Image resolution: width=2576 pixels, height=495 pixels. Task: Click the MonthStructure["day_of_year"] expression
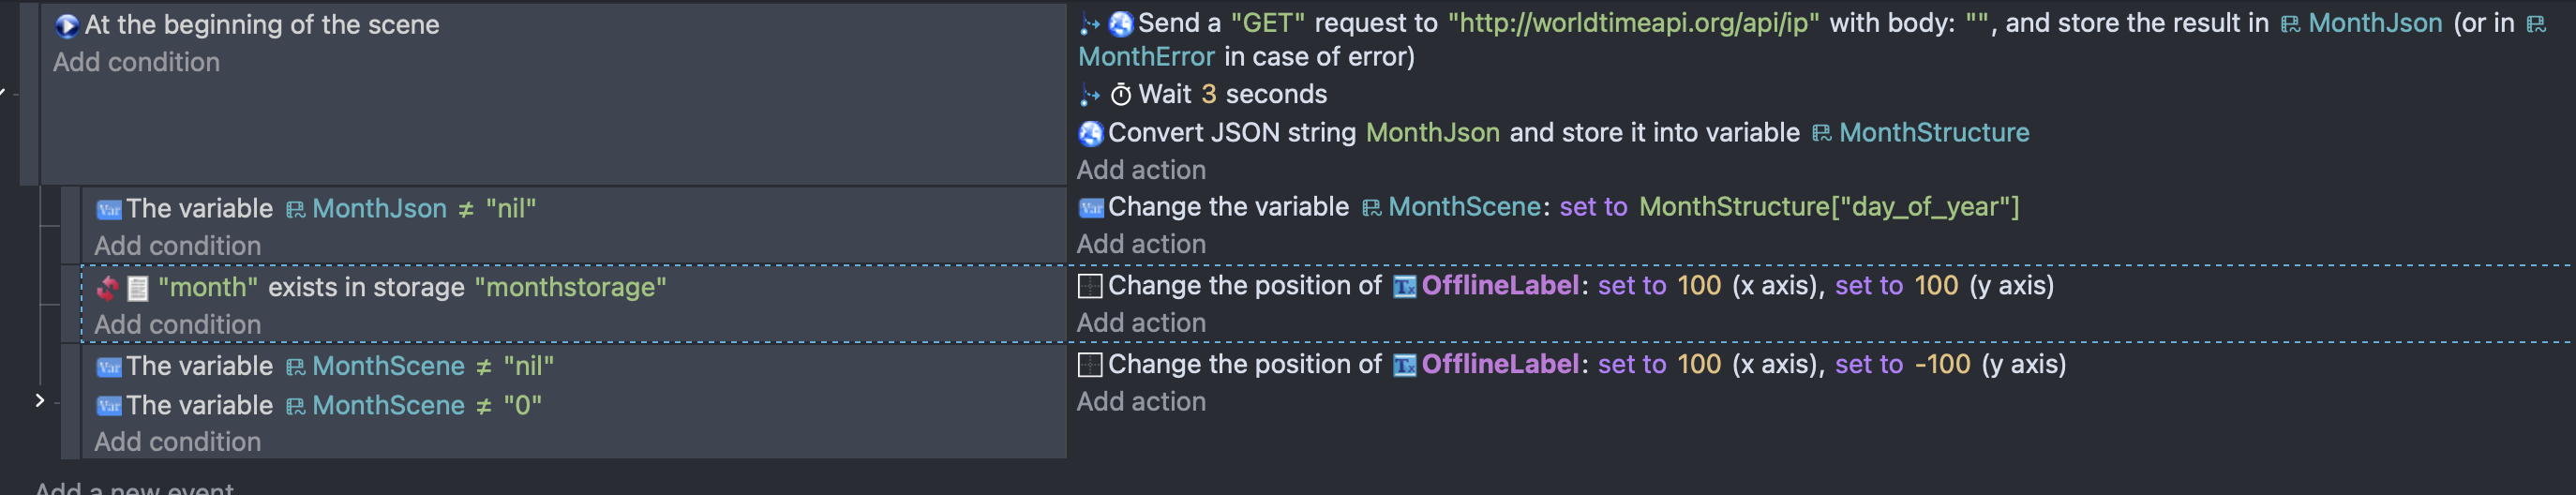(x=1828, y=207)
